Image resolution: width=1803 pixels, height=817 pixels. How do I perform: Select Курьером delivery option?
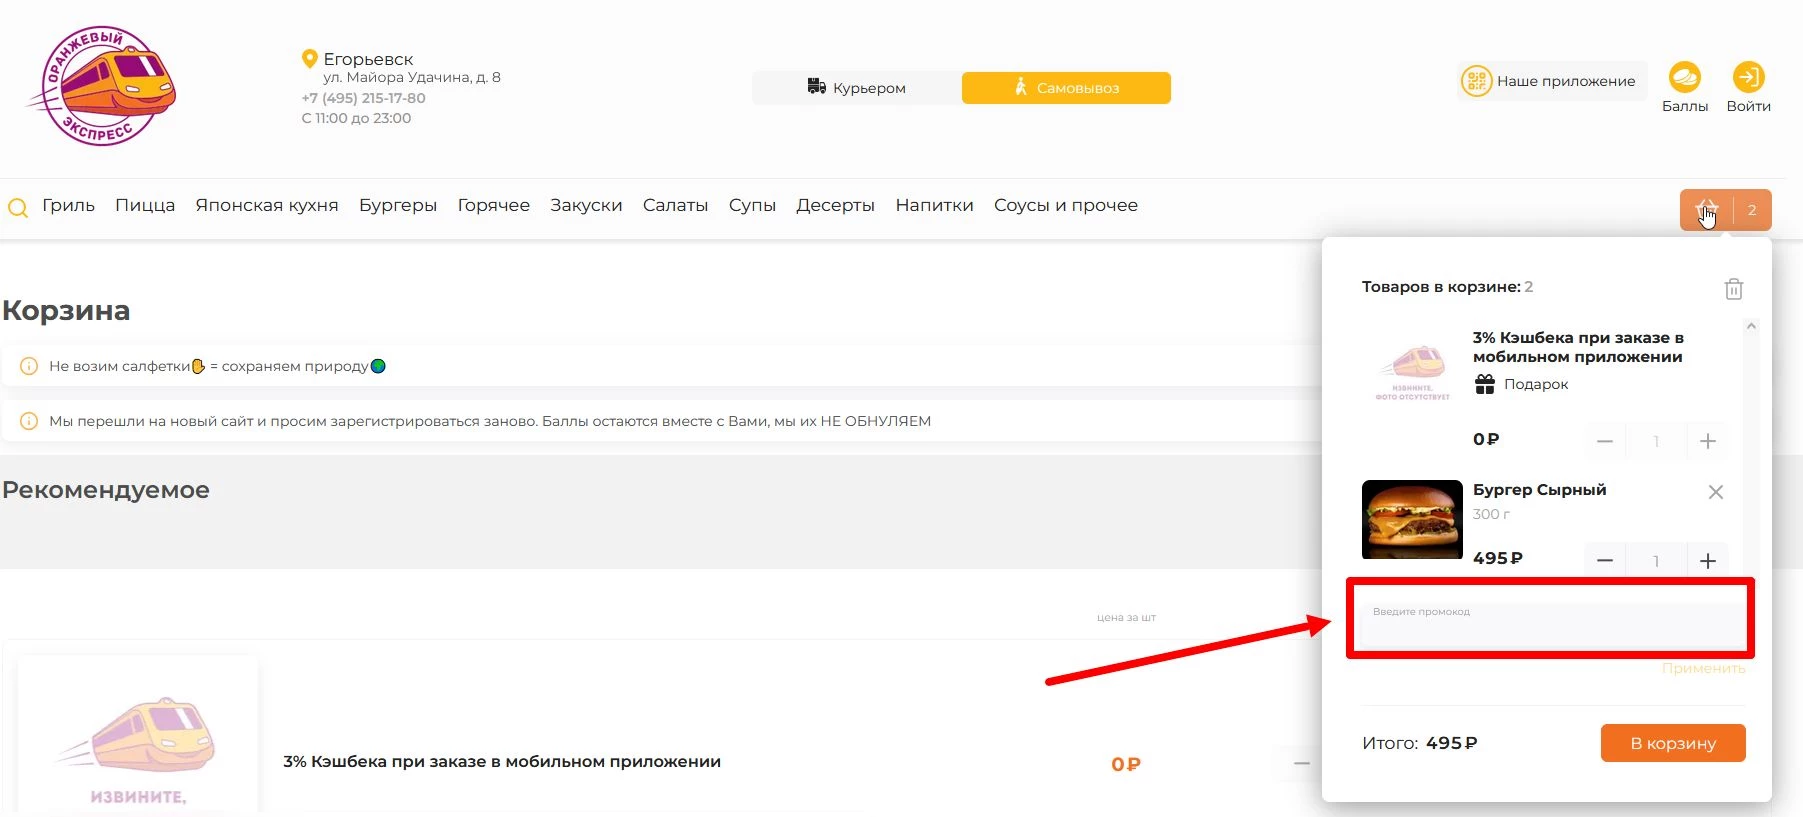click(857, 88)
